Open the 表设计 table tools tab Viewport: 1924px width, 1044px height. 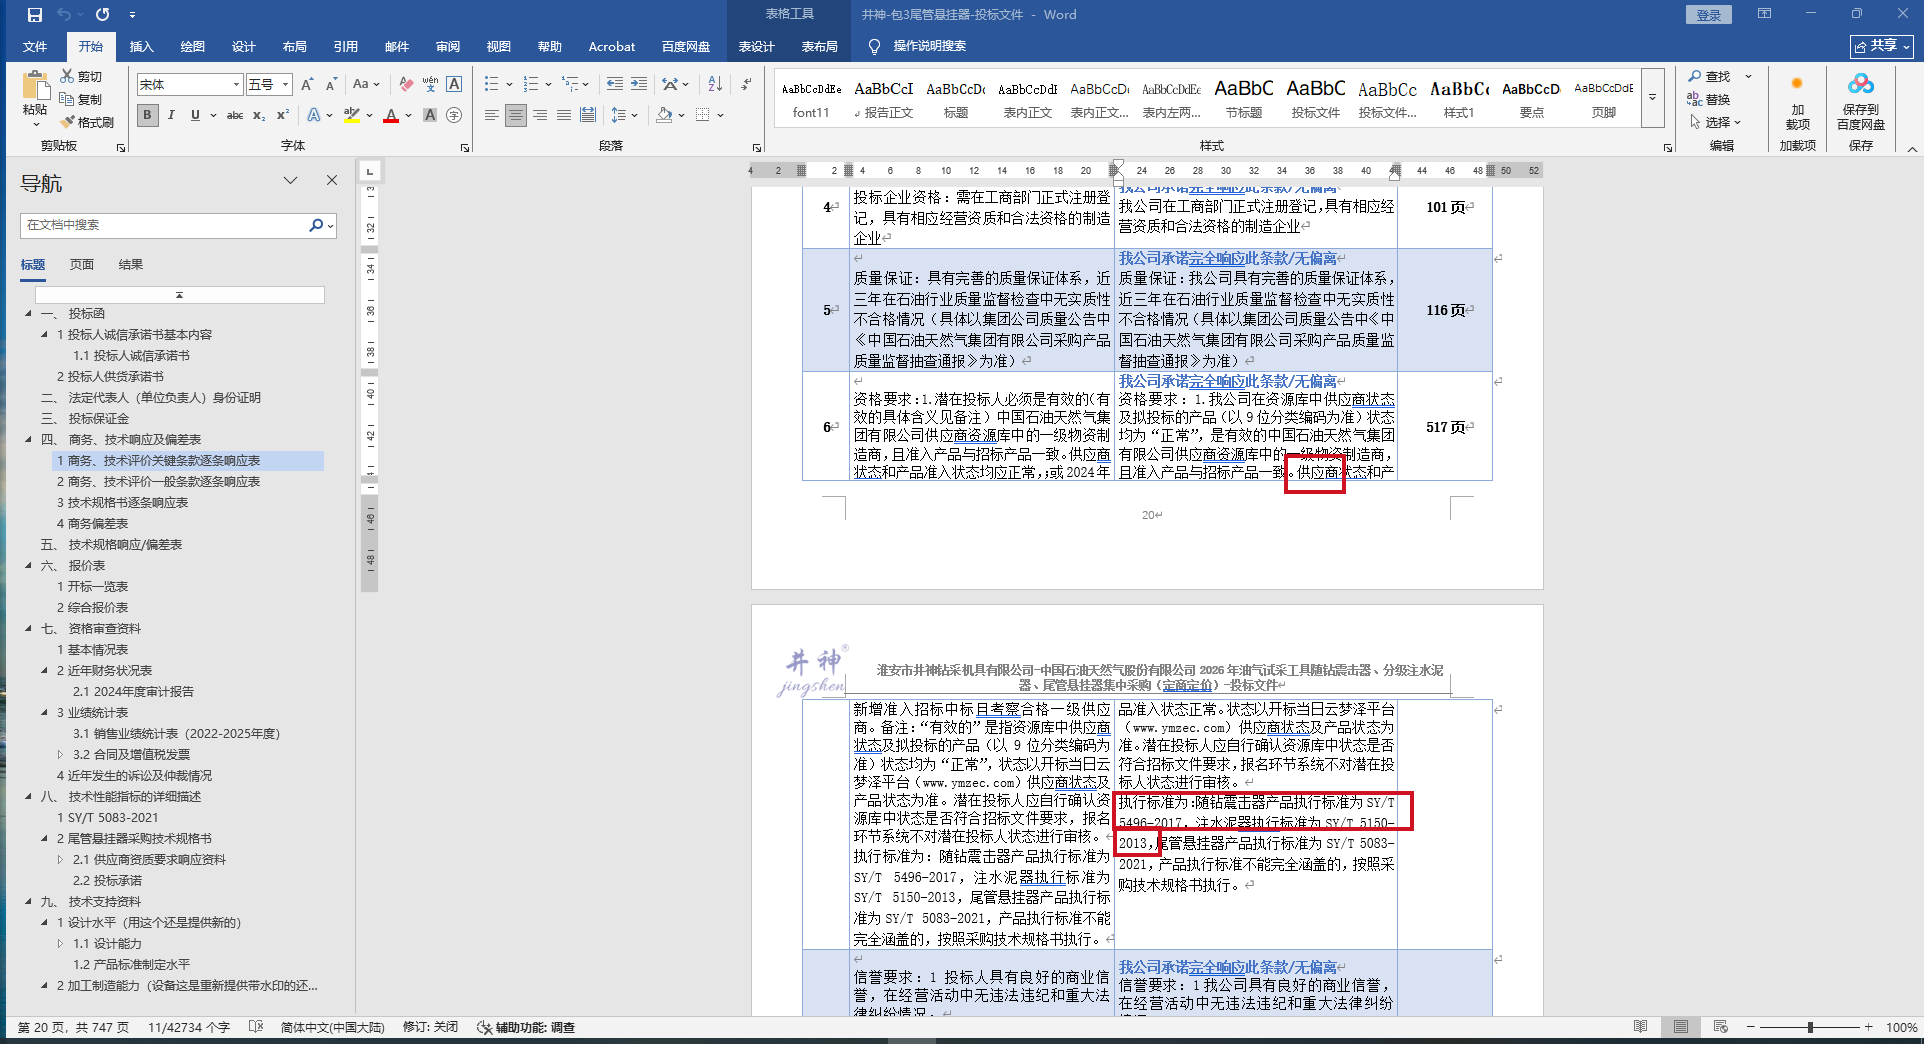757,46
